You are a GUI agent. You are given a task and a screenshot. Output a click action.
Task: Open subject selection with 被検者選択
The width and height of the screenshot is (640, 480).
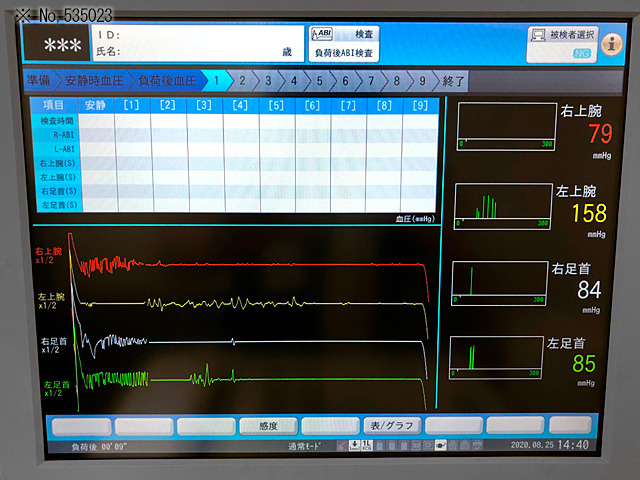click(x=562, y=45)
